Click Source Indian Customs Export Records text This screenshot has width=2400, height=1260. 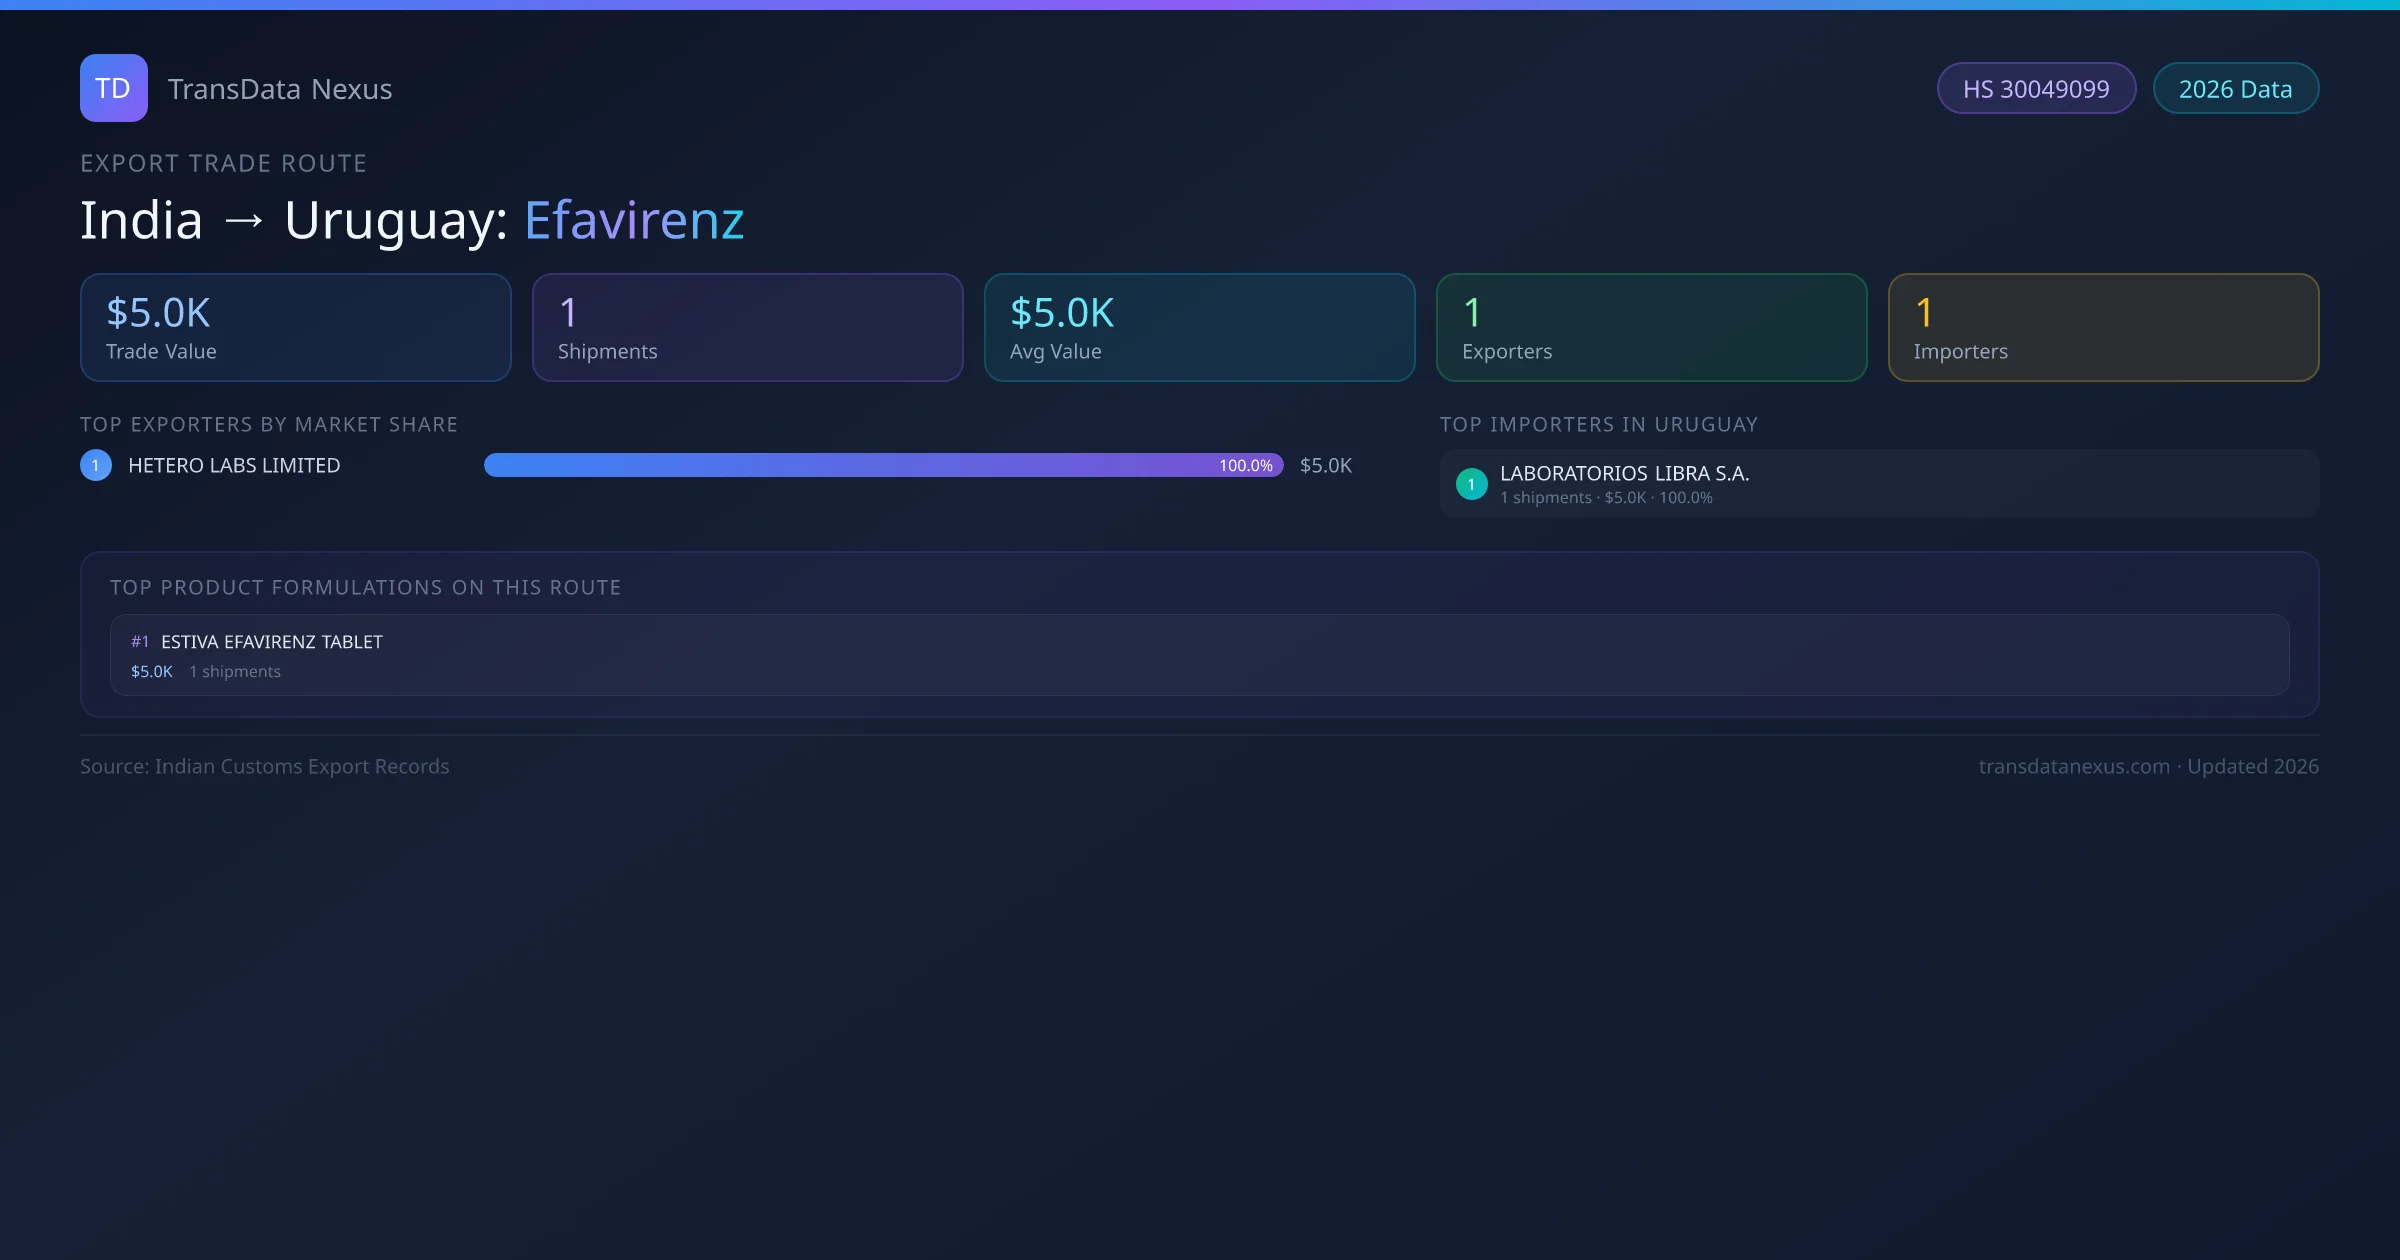(264, 766)
